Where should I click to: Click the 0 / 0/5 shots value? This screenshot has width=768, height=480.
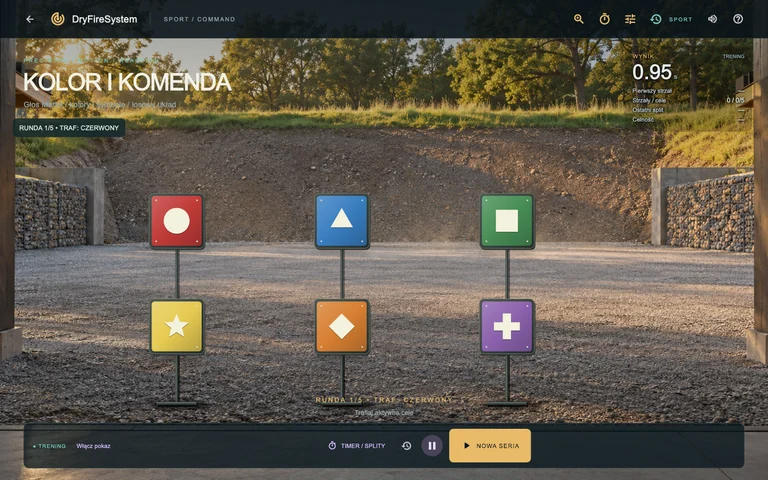click(x=735, y=100)
